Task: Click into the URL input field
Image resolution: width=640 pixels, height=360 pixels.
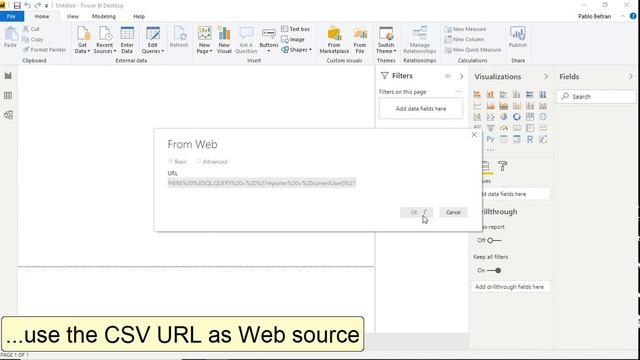Action: (x=262, y=183)
